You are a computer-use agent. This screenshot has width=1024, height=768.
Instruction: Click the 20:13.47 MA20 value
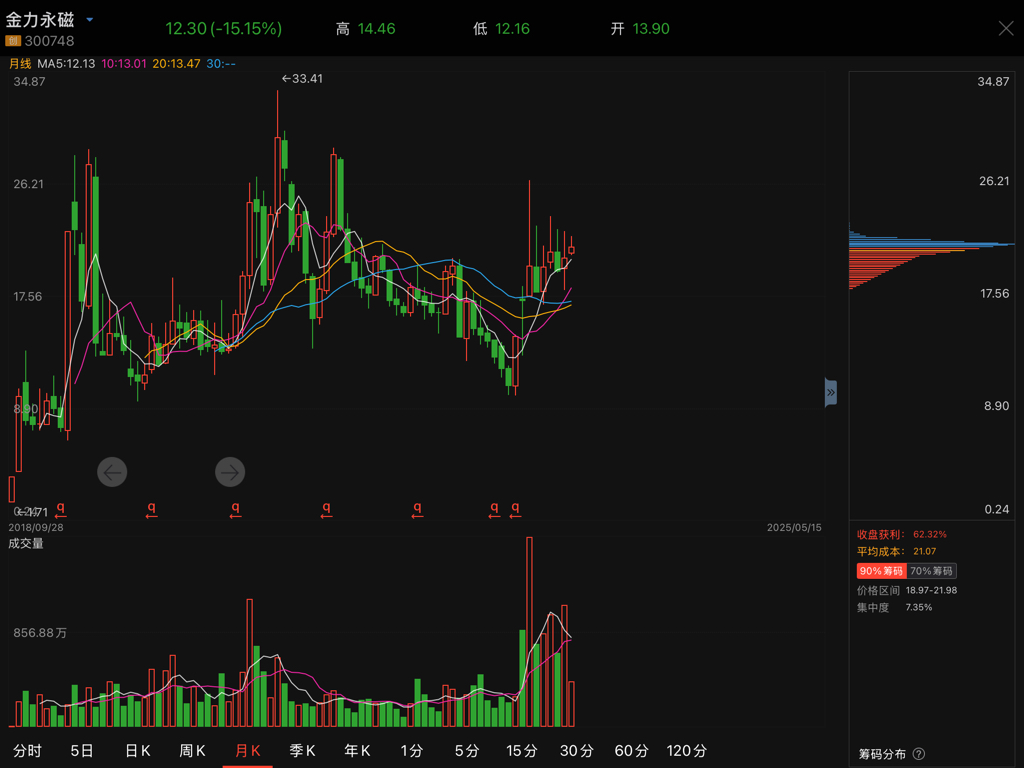pyautogui.click(x=176, y=63)
